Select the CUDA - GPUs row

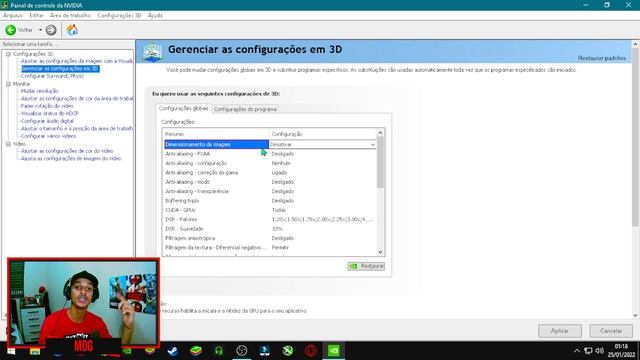(x=270, y=210)
